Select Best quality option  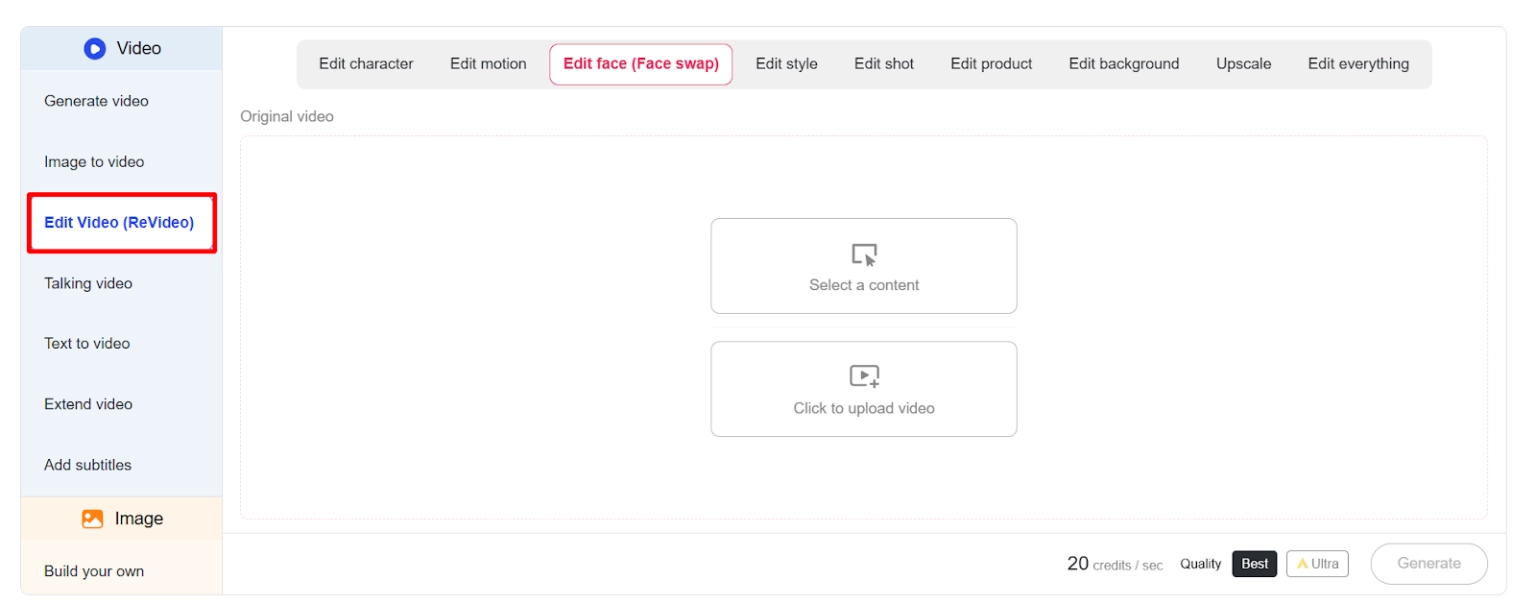point(1254,564)
